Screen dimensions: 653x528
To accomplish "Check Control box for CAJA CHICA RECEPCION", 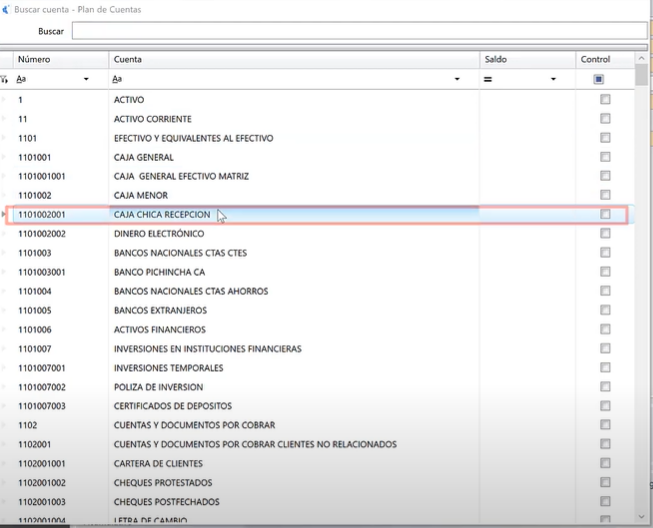I will coord(605,214).
